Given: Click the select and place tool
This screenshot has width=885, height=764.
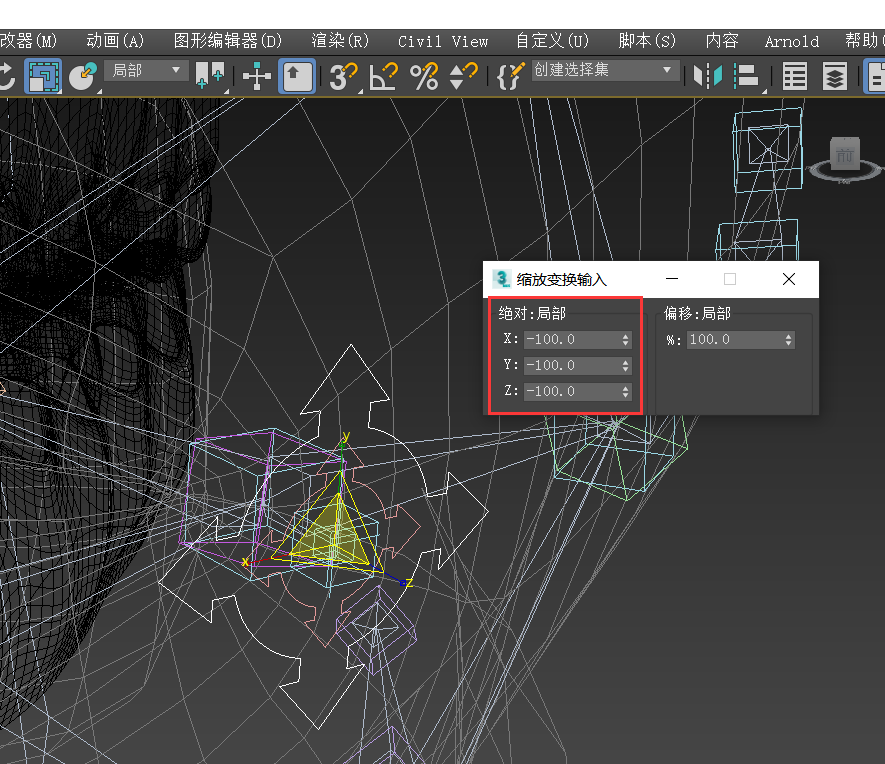Looking at the screenshot, I should 82,76.
